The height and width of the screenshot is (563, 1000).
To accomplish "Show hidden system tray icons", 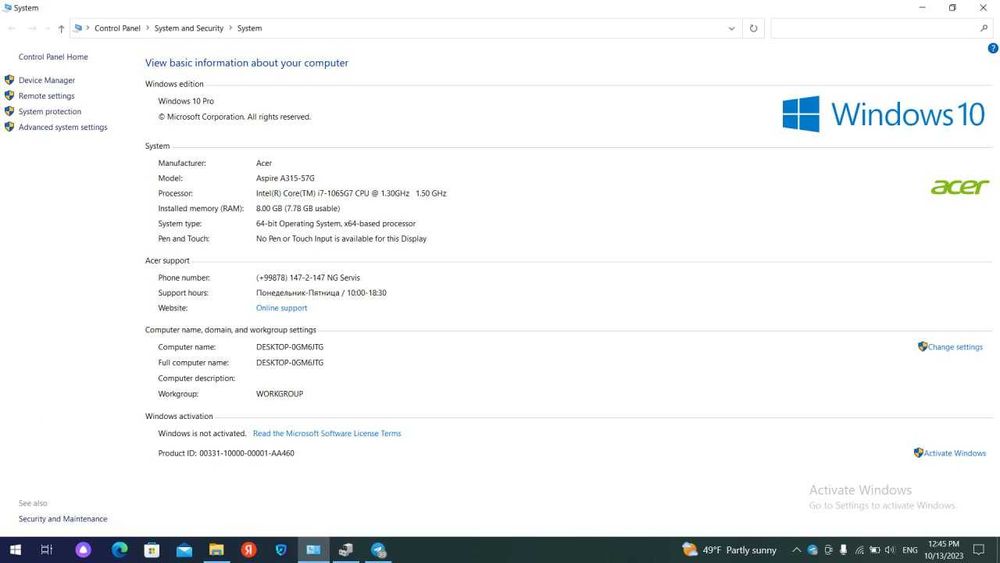I will pos(796,550).
